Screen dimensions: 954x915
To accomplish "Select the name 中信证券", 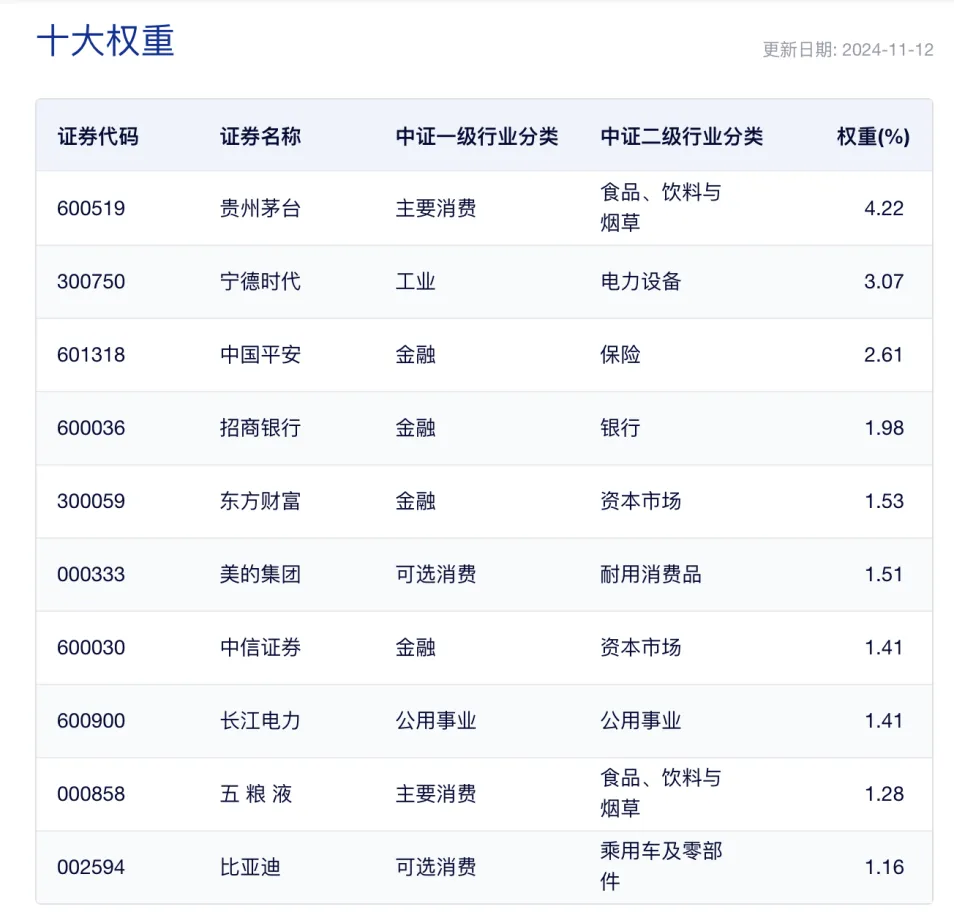I will (x=260, y=648).
